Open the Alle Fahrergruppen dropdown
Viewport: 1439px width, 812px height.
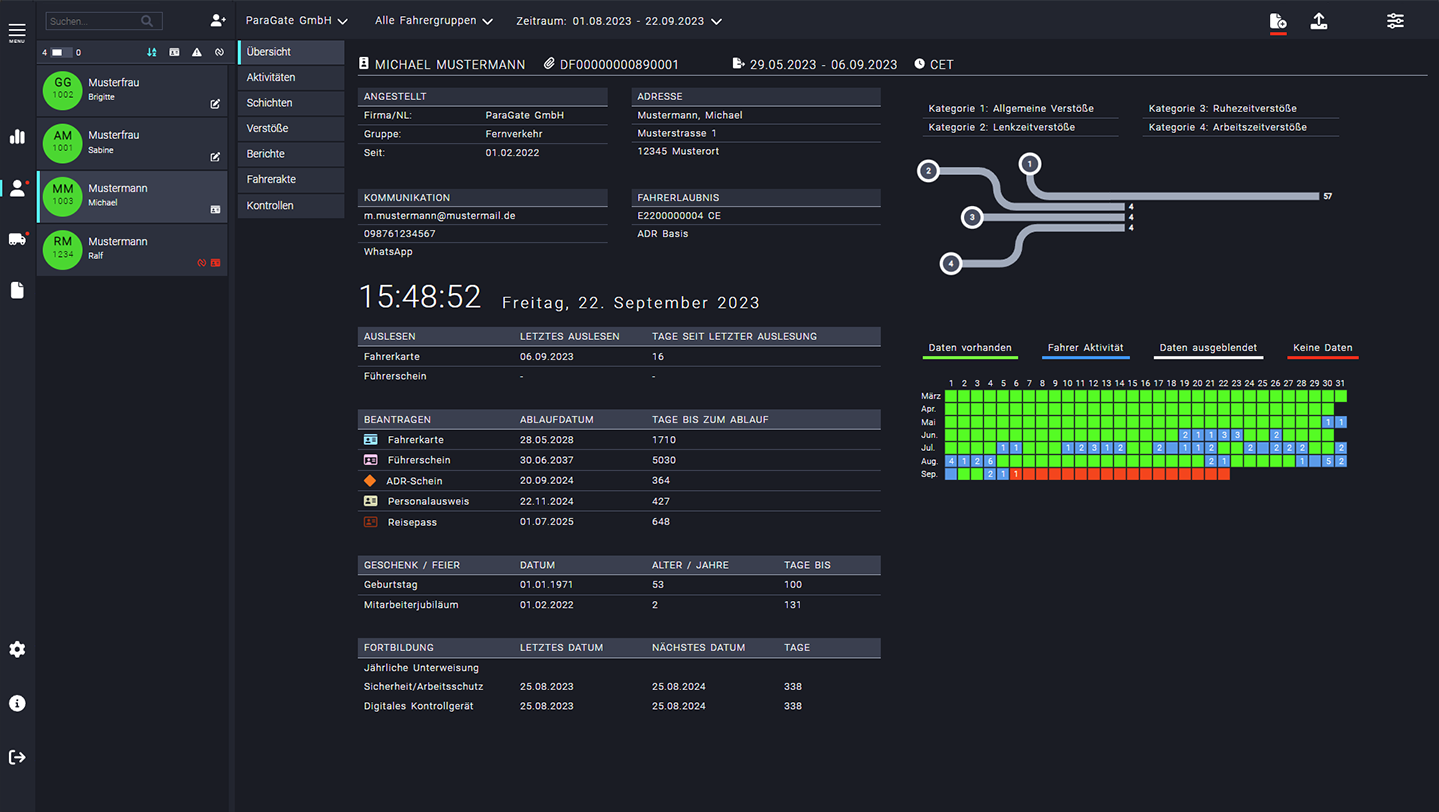pos(433,21)
